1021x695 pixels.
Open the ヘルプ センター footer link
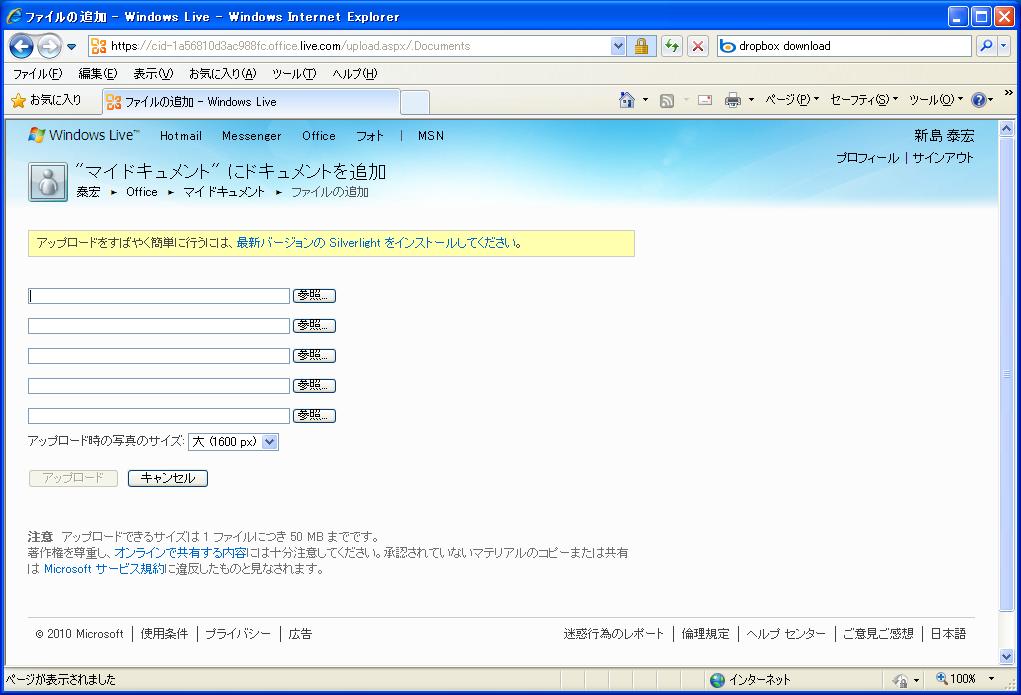pyautogui.click(x=786, y=634)
